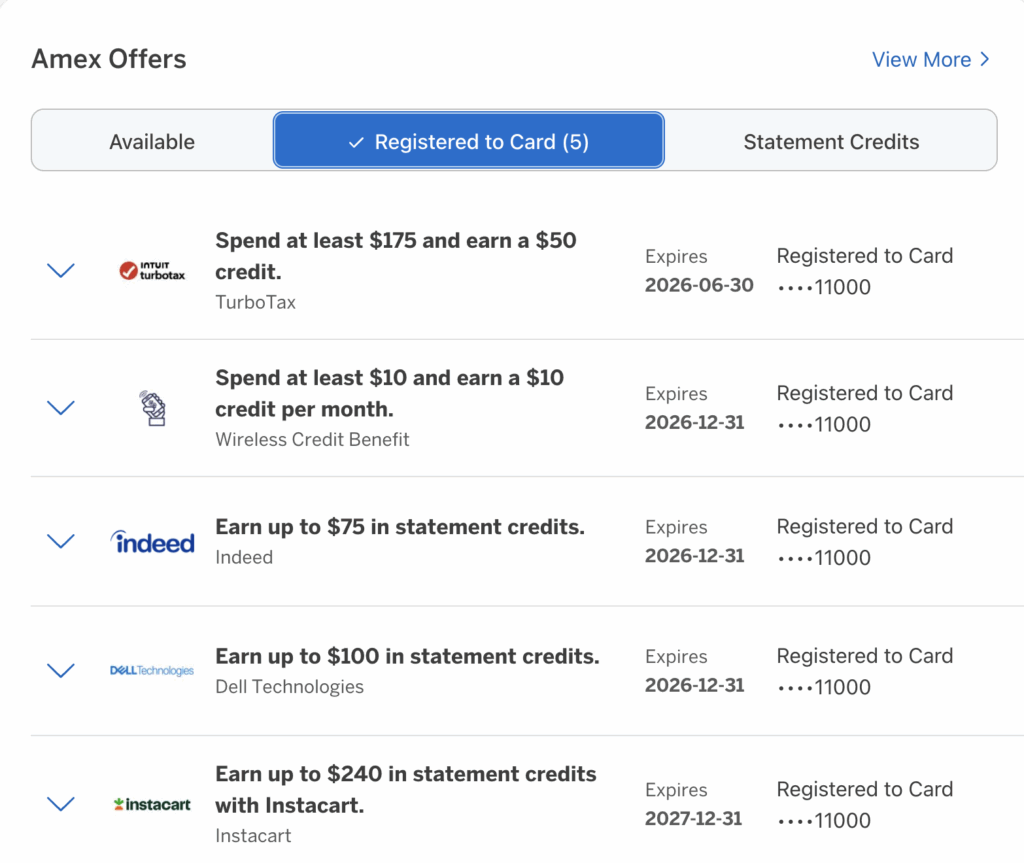The width and height of the screenshot is (1024, 863).
Task: Click card number 11000 on the Instacart offer
Action: tap(822, 820)
